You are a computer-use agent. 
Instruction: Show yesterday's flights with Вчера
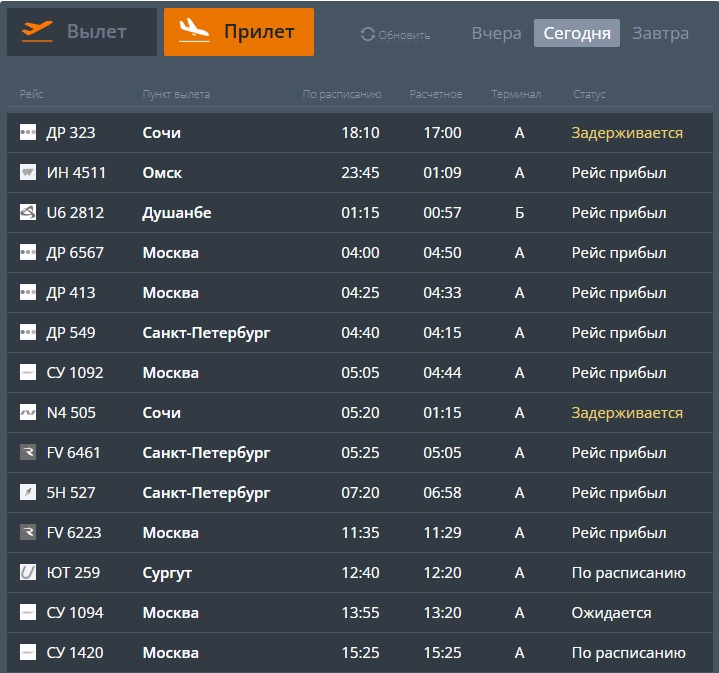(496, 33)
